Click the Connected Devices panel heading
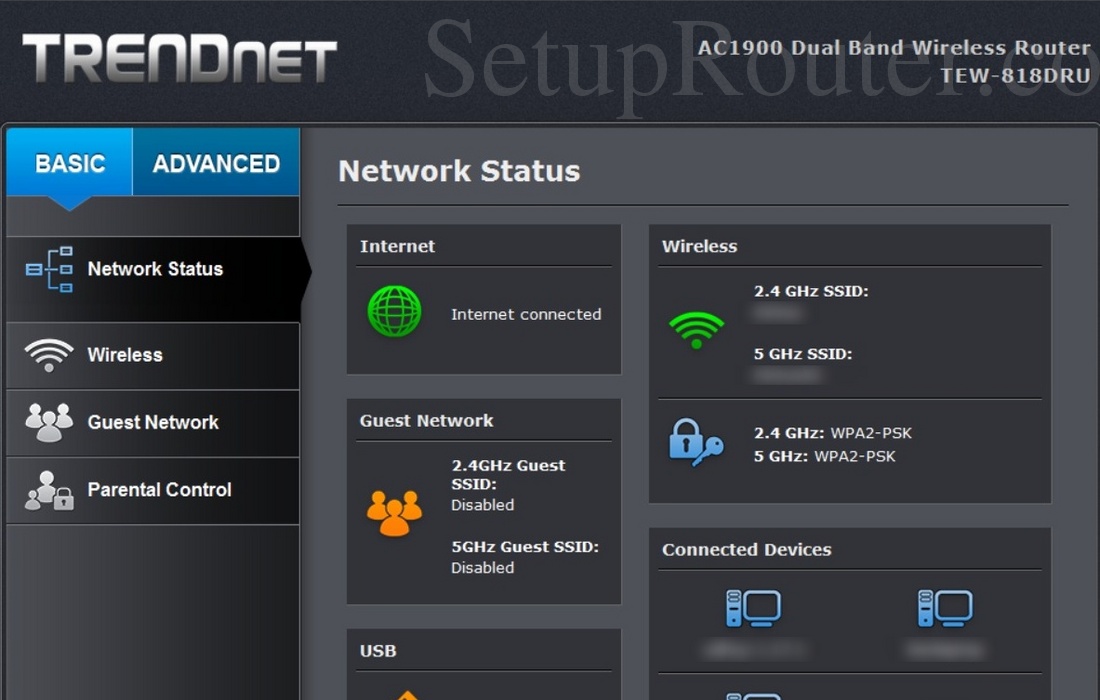This screenshot has height=700, width=1100. coord(746,549)
